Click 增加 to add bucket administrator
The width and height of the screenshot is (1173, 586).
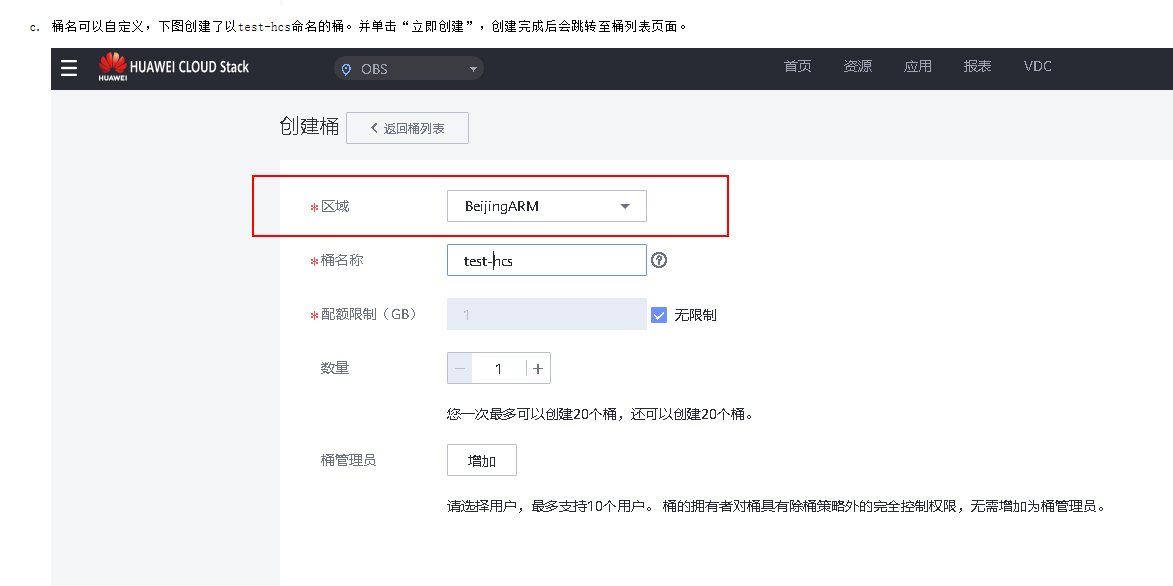click(x=481, y=460)
